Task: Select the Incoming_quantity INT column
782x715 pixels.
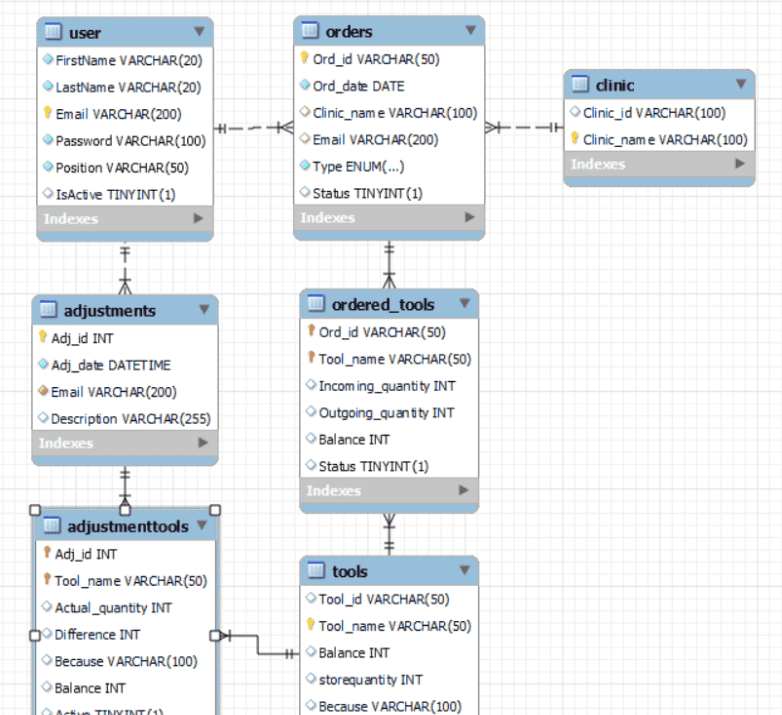Action: coord(389,386)
